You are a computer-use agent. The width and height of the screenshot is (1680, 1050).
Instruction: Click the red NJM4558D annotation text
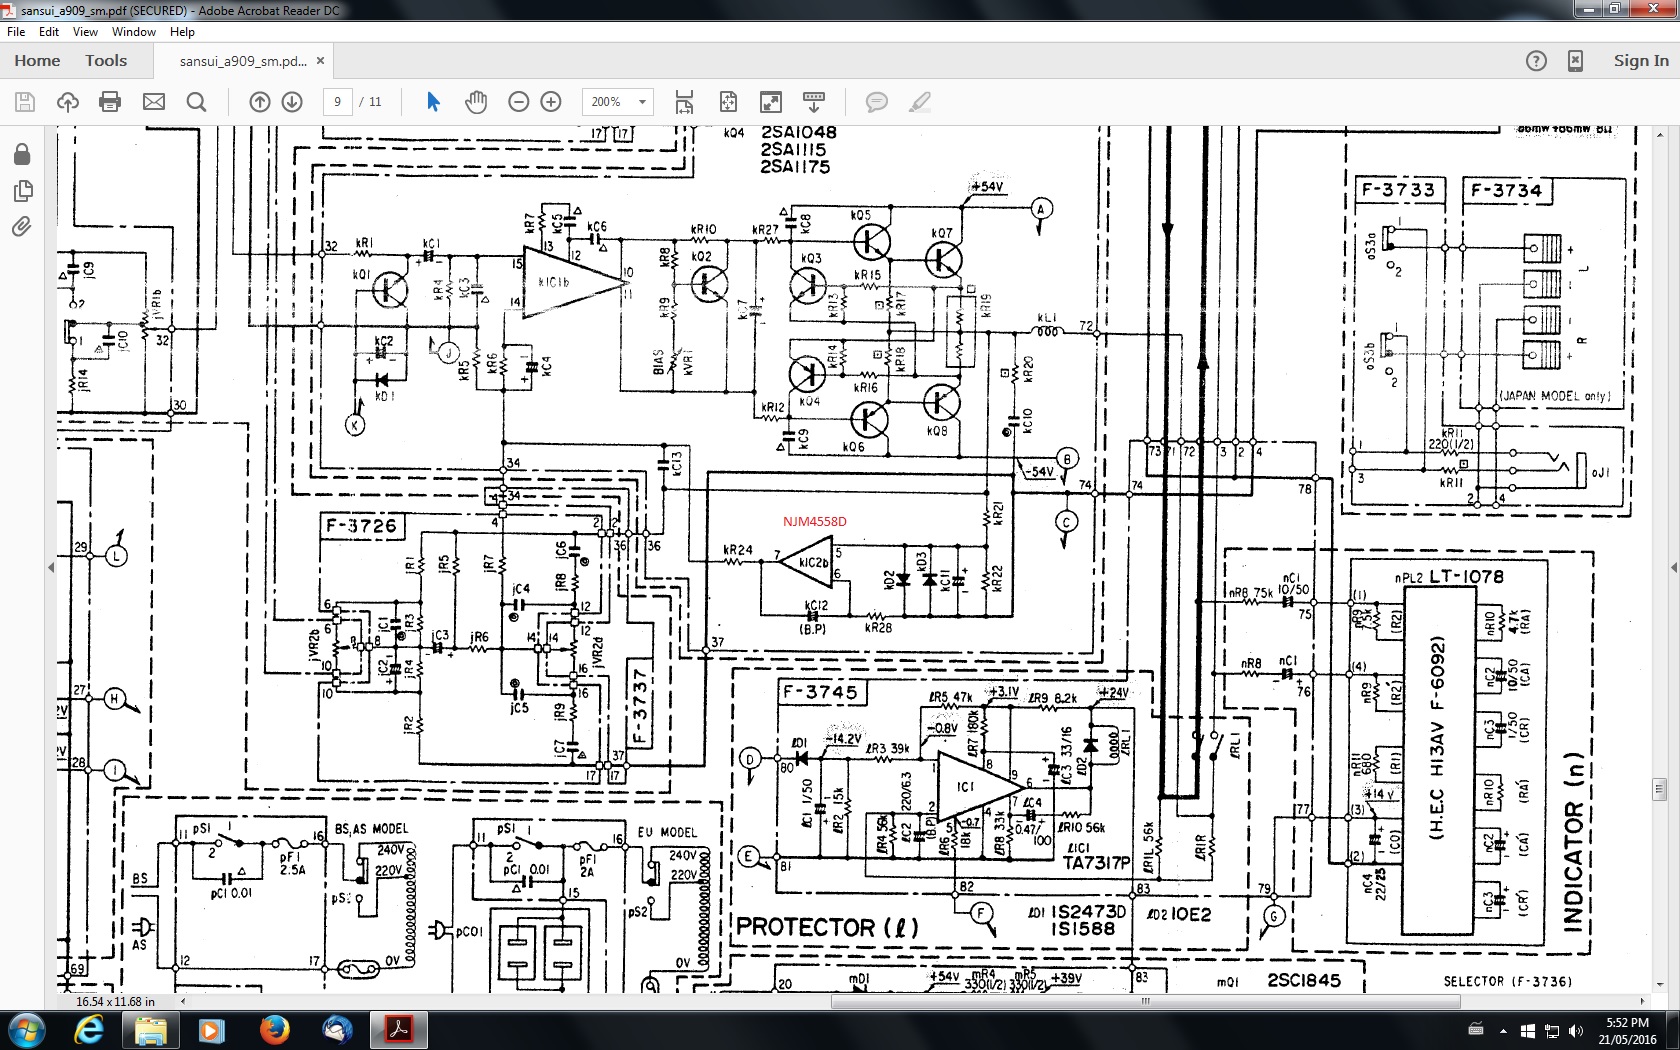(814, 521)
